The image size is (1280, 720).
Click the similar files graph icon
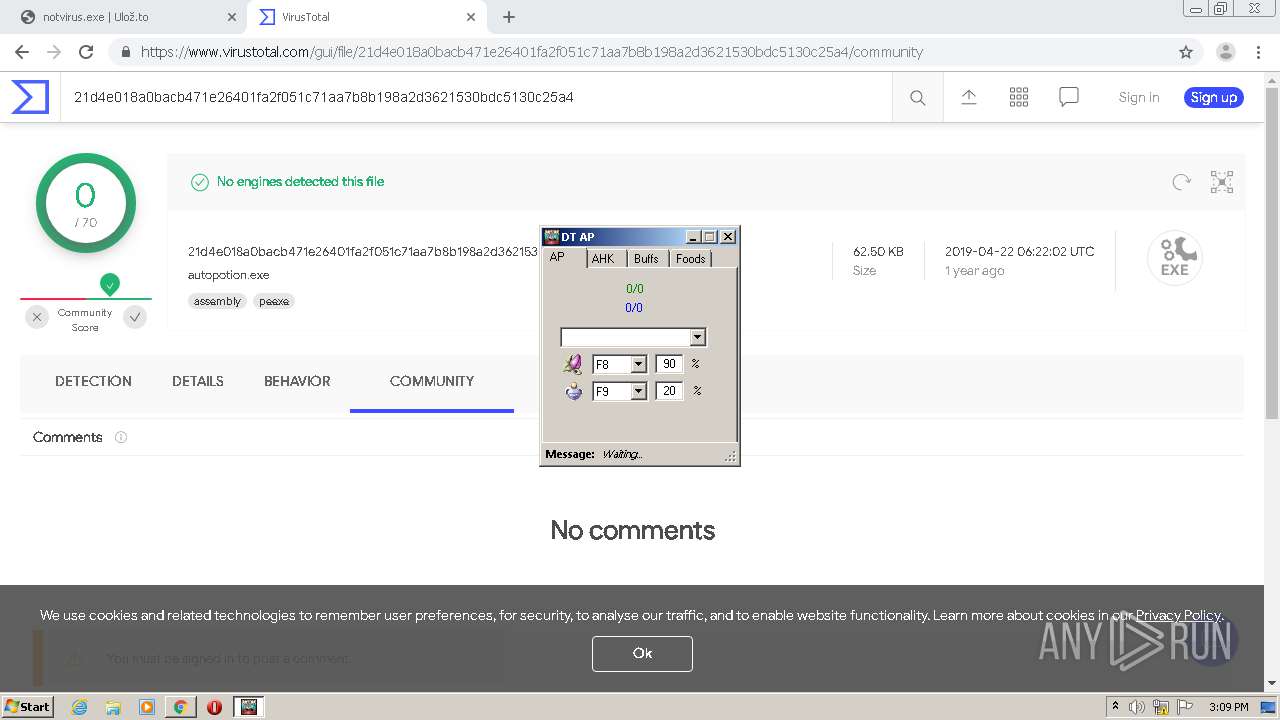tap(1222, 181)
